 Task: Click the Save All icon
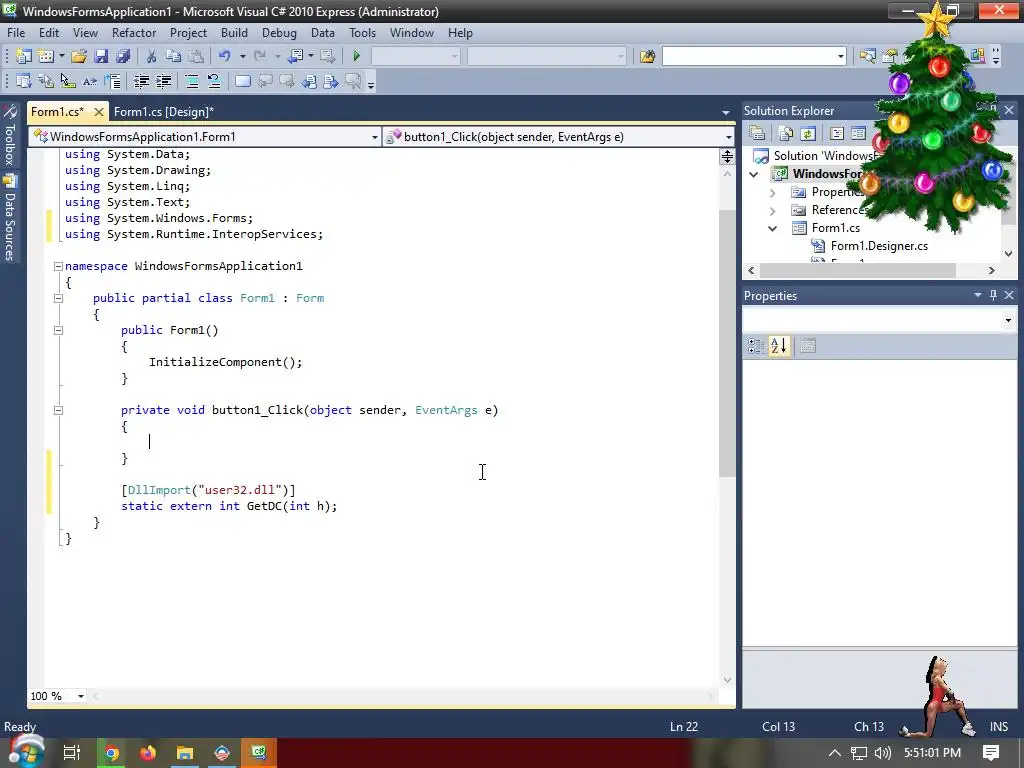click(x=123, y=56)
